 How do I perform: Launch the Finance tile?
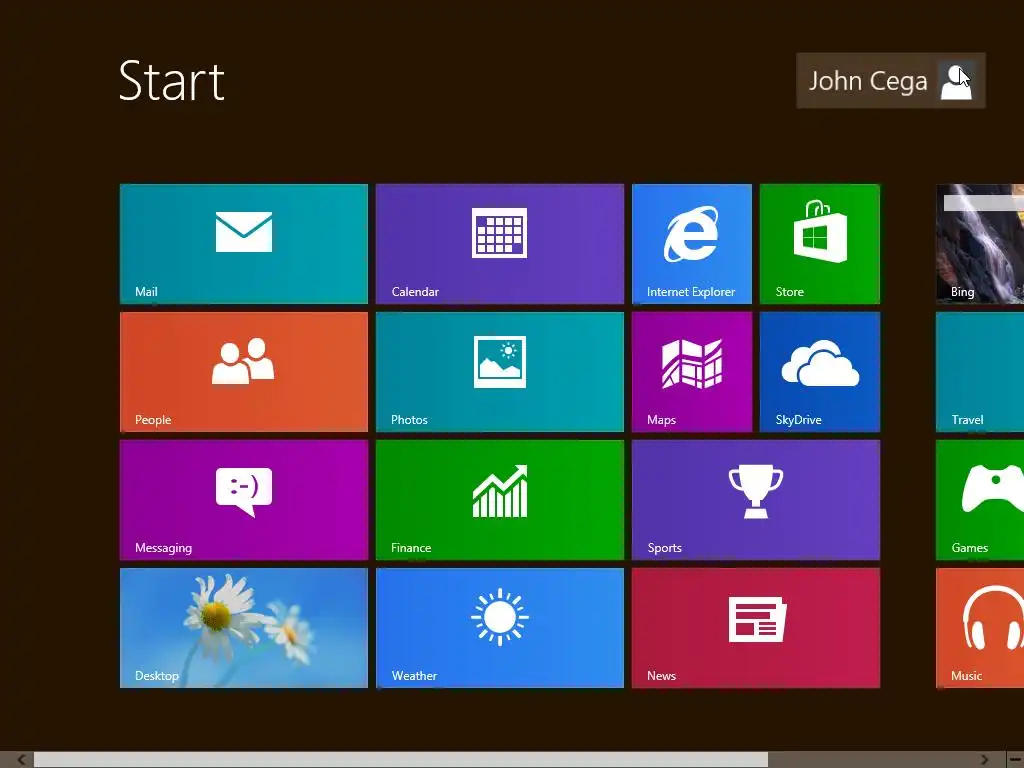tap(500, 500)
